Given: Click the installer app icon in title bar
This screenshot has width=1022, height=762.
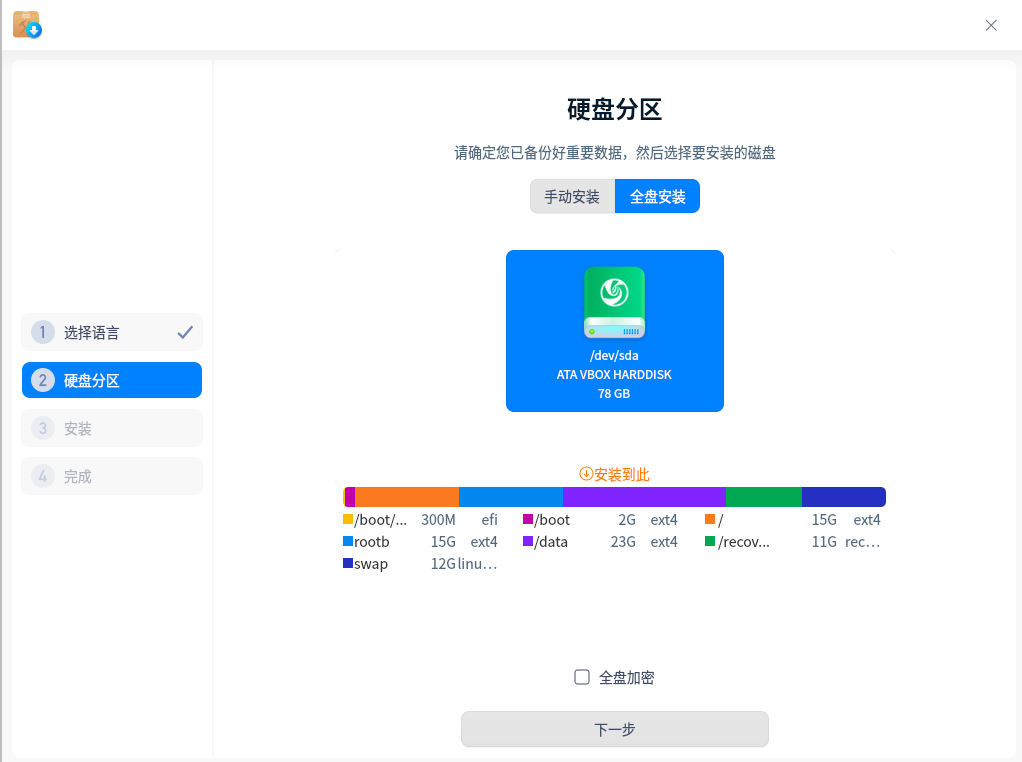Looking at the screenshot, I should click(x=27, y=25).
